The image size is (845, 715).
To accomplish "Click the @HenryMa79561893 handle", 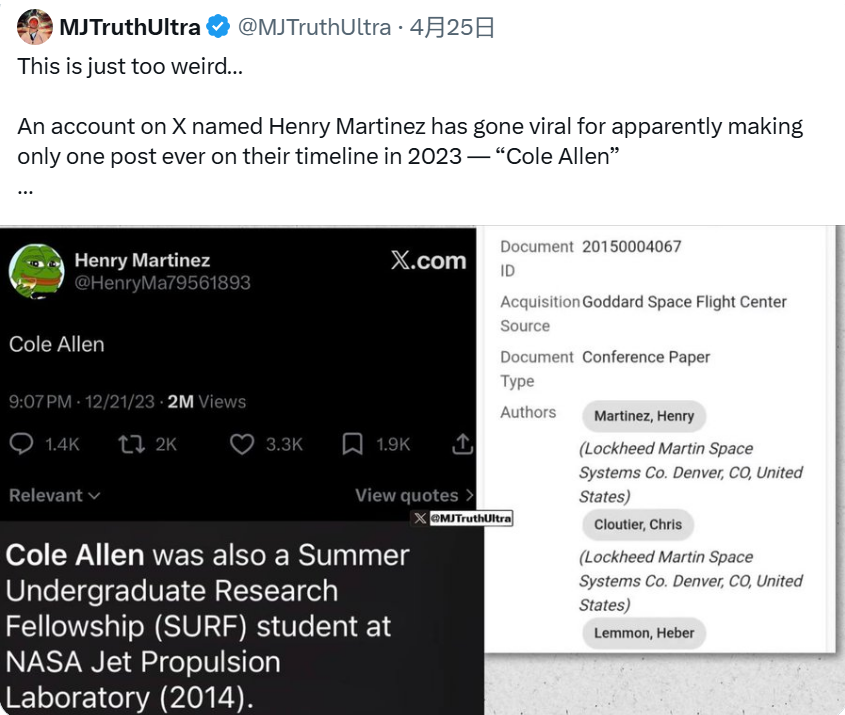I will [162, 283].
